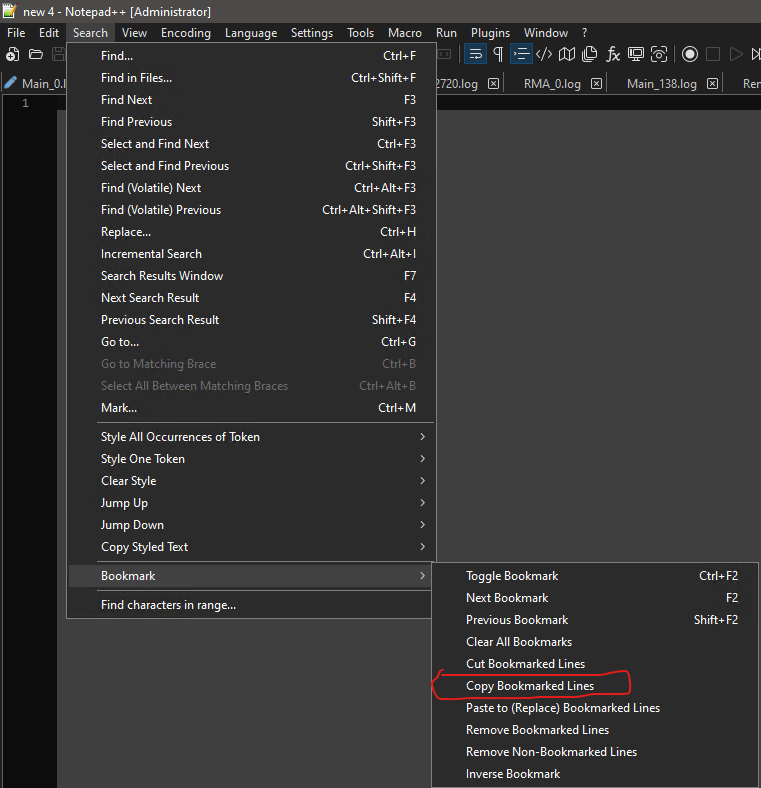
Task: Choose Find... from Search menu
Action: 251,56
